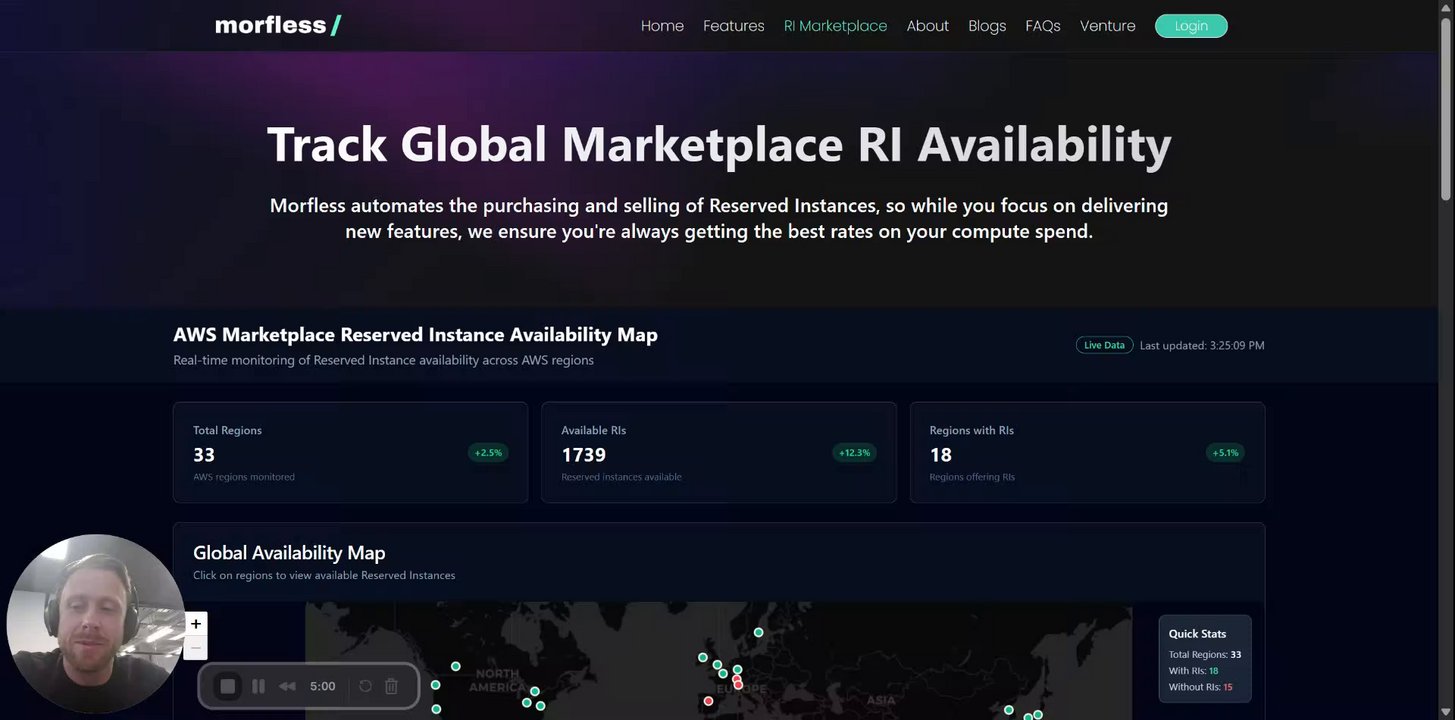Click 'Total Regions: 33' in Quick Stats
Image resolution: width=1455 pixels, height=720 pixels.
tap(1205, 655)
